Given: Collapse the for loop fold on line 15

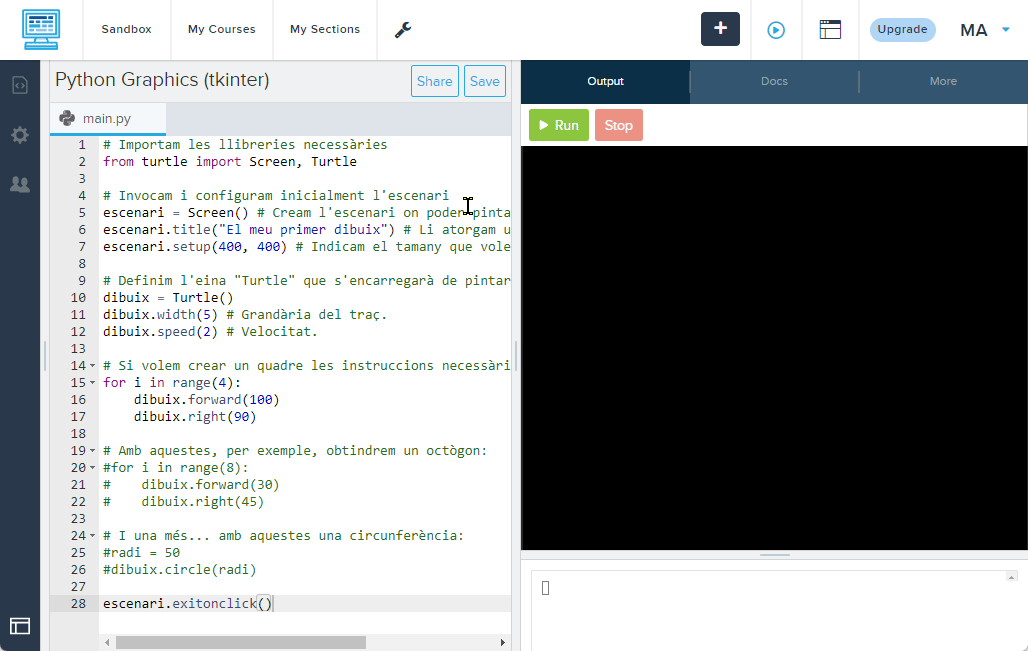Looking at the screenshot, I should (92, 383).
